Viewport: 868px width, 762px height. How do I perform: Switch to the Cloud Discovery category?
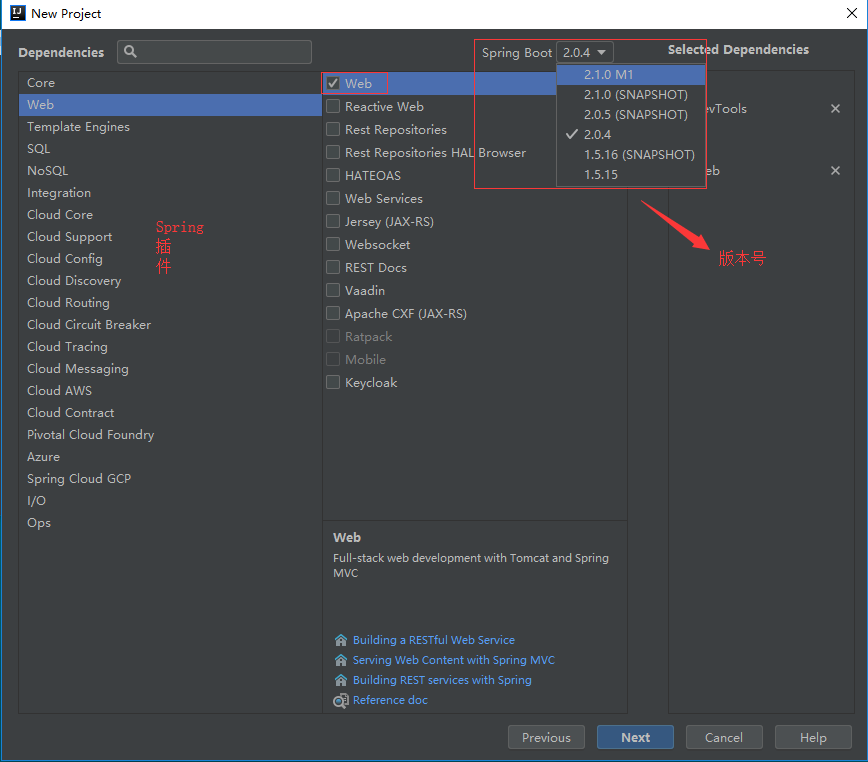click(73, 280)
